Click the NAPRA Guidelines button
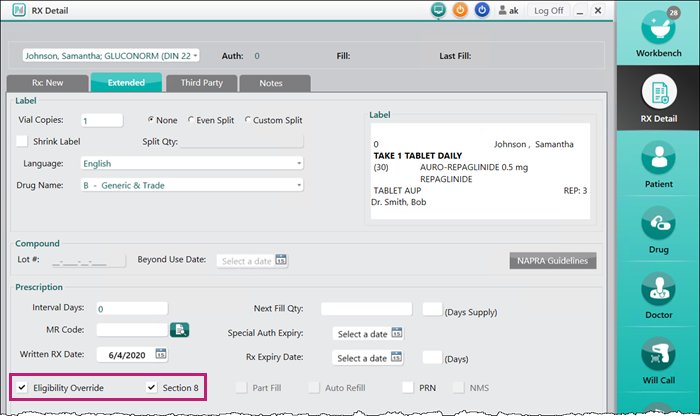This screenshot has height=417, width=700. [x=553, y=261]
